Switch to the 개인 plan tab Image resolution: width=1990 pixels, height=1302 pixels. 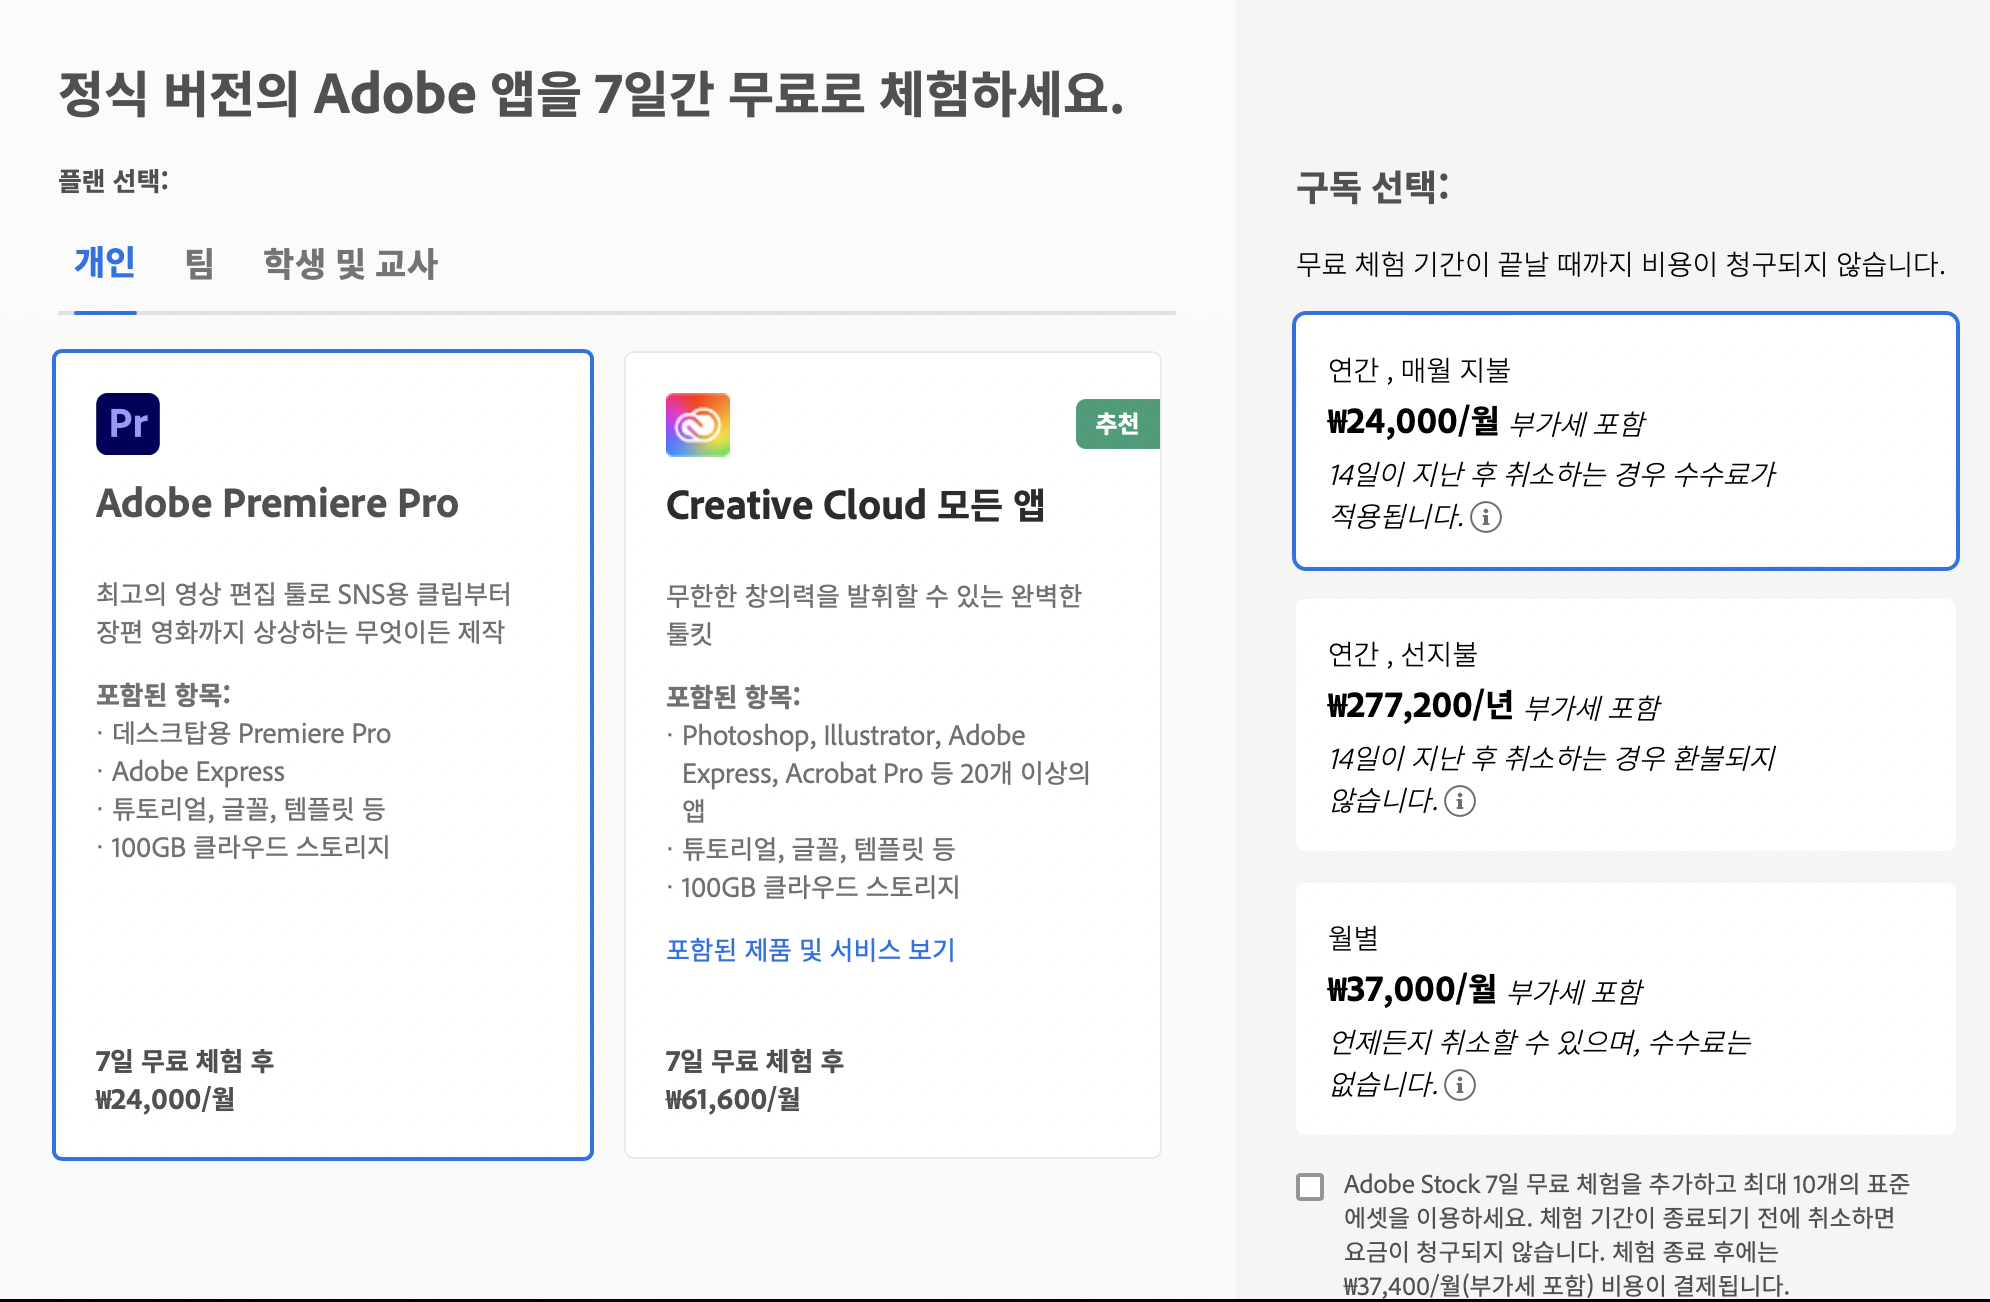coord(105,263)
